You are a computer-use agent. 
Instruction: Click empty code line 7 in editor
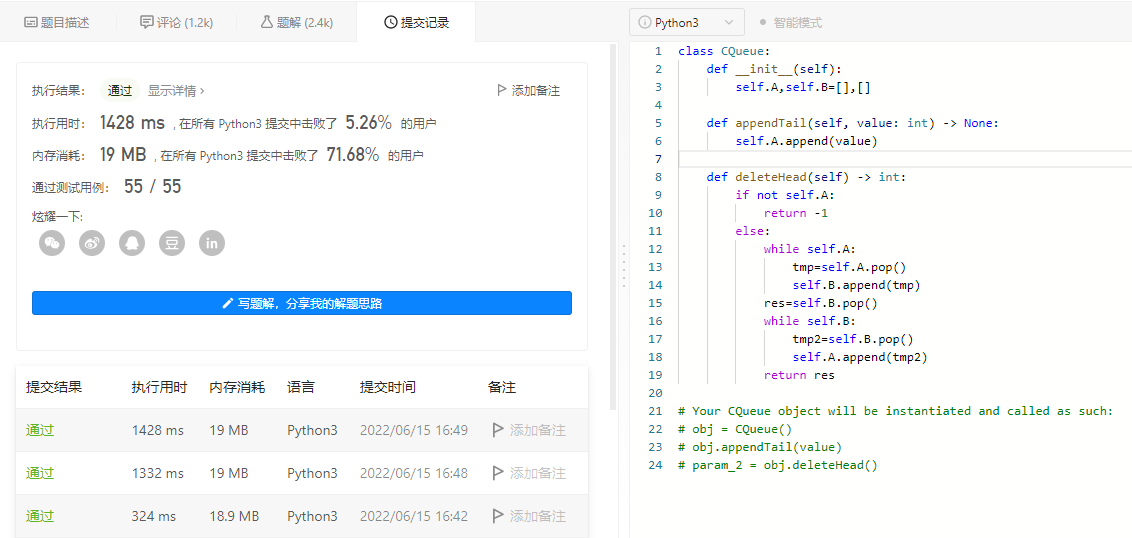pos(900,159)
